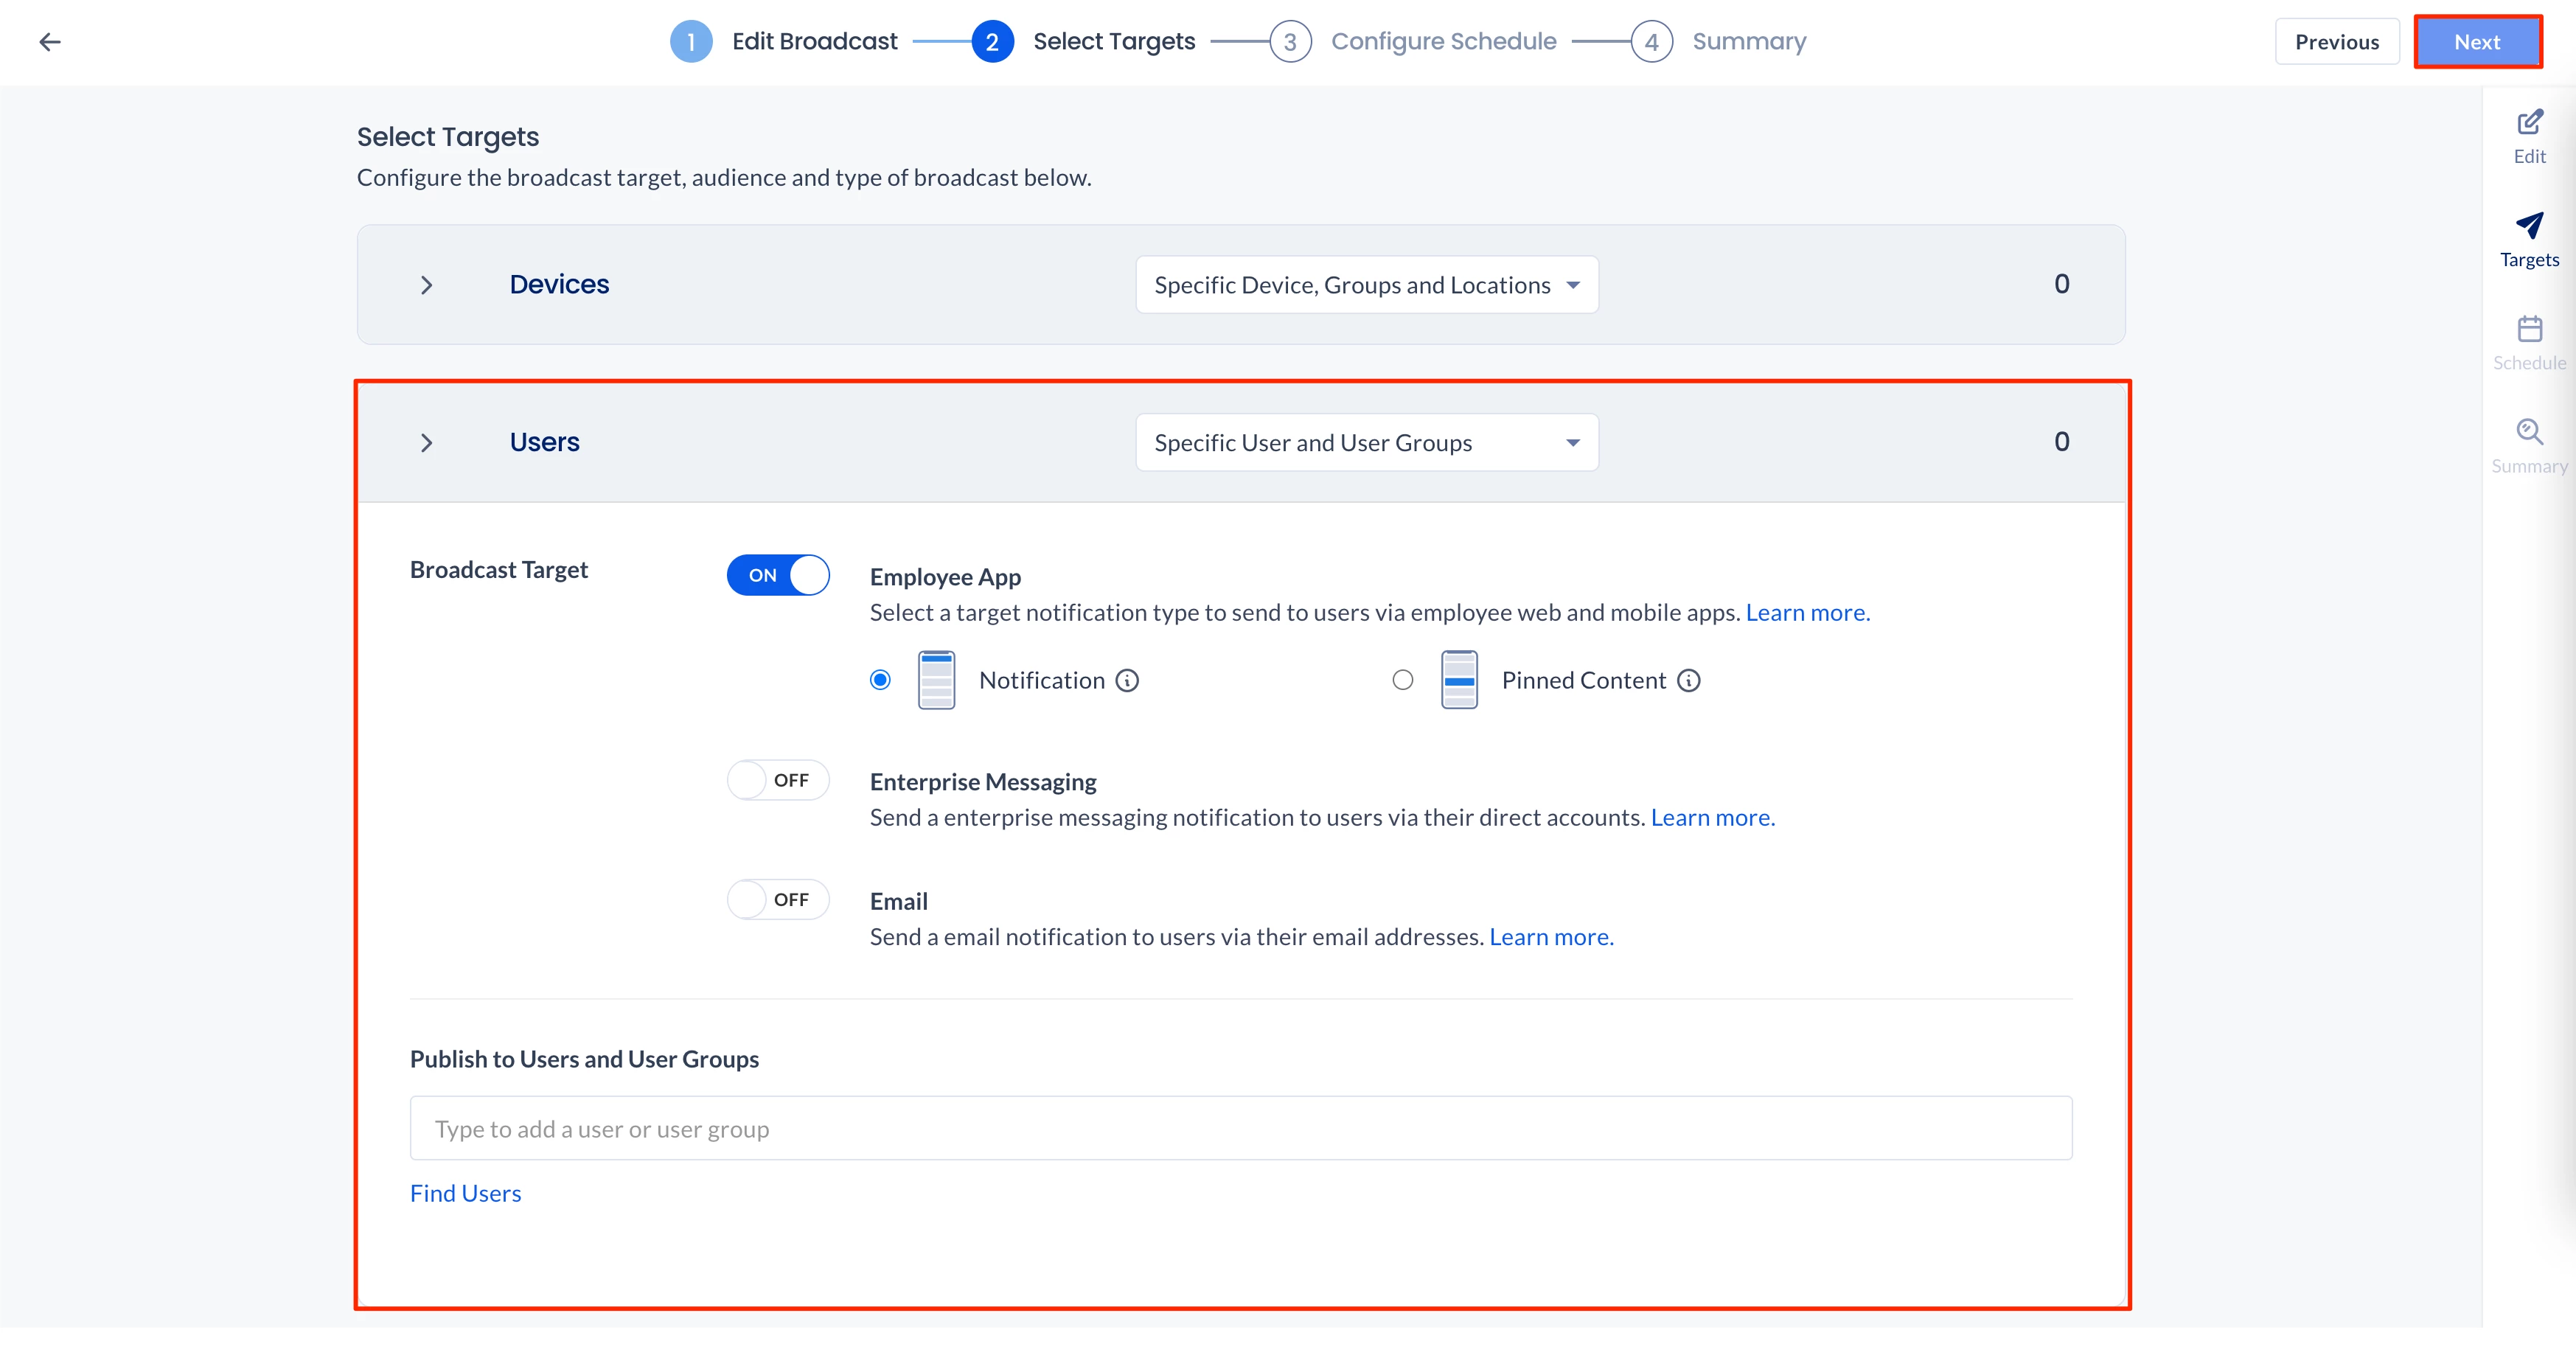Click the info icon beside Notification

(1127, 681)
